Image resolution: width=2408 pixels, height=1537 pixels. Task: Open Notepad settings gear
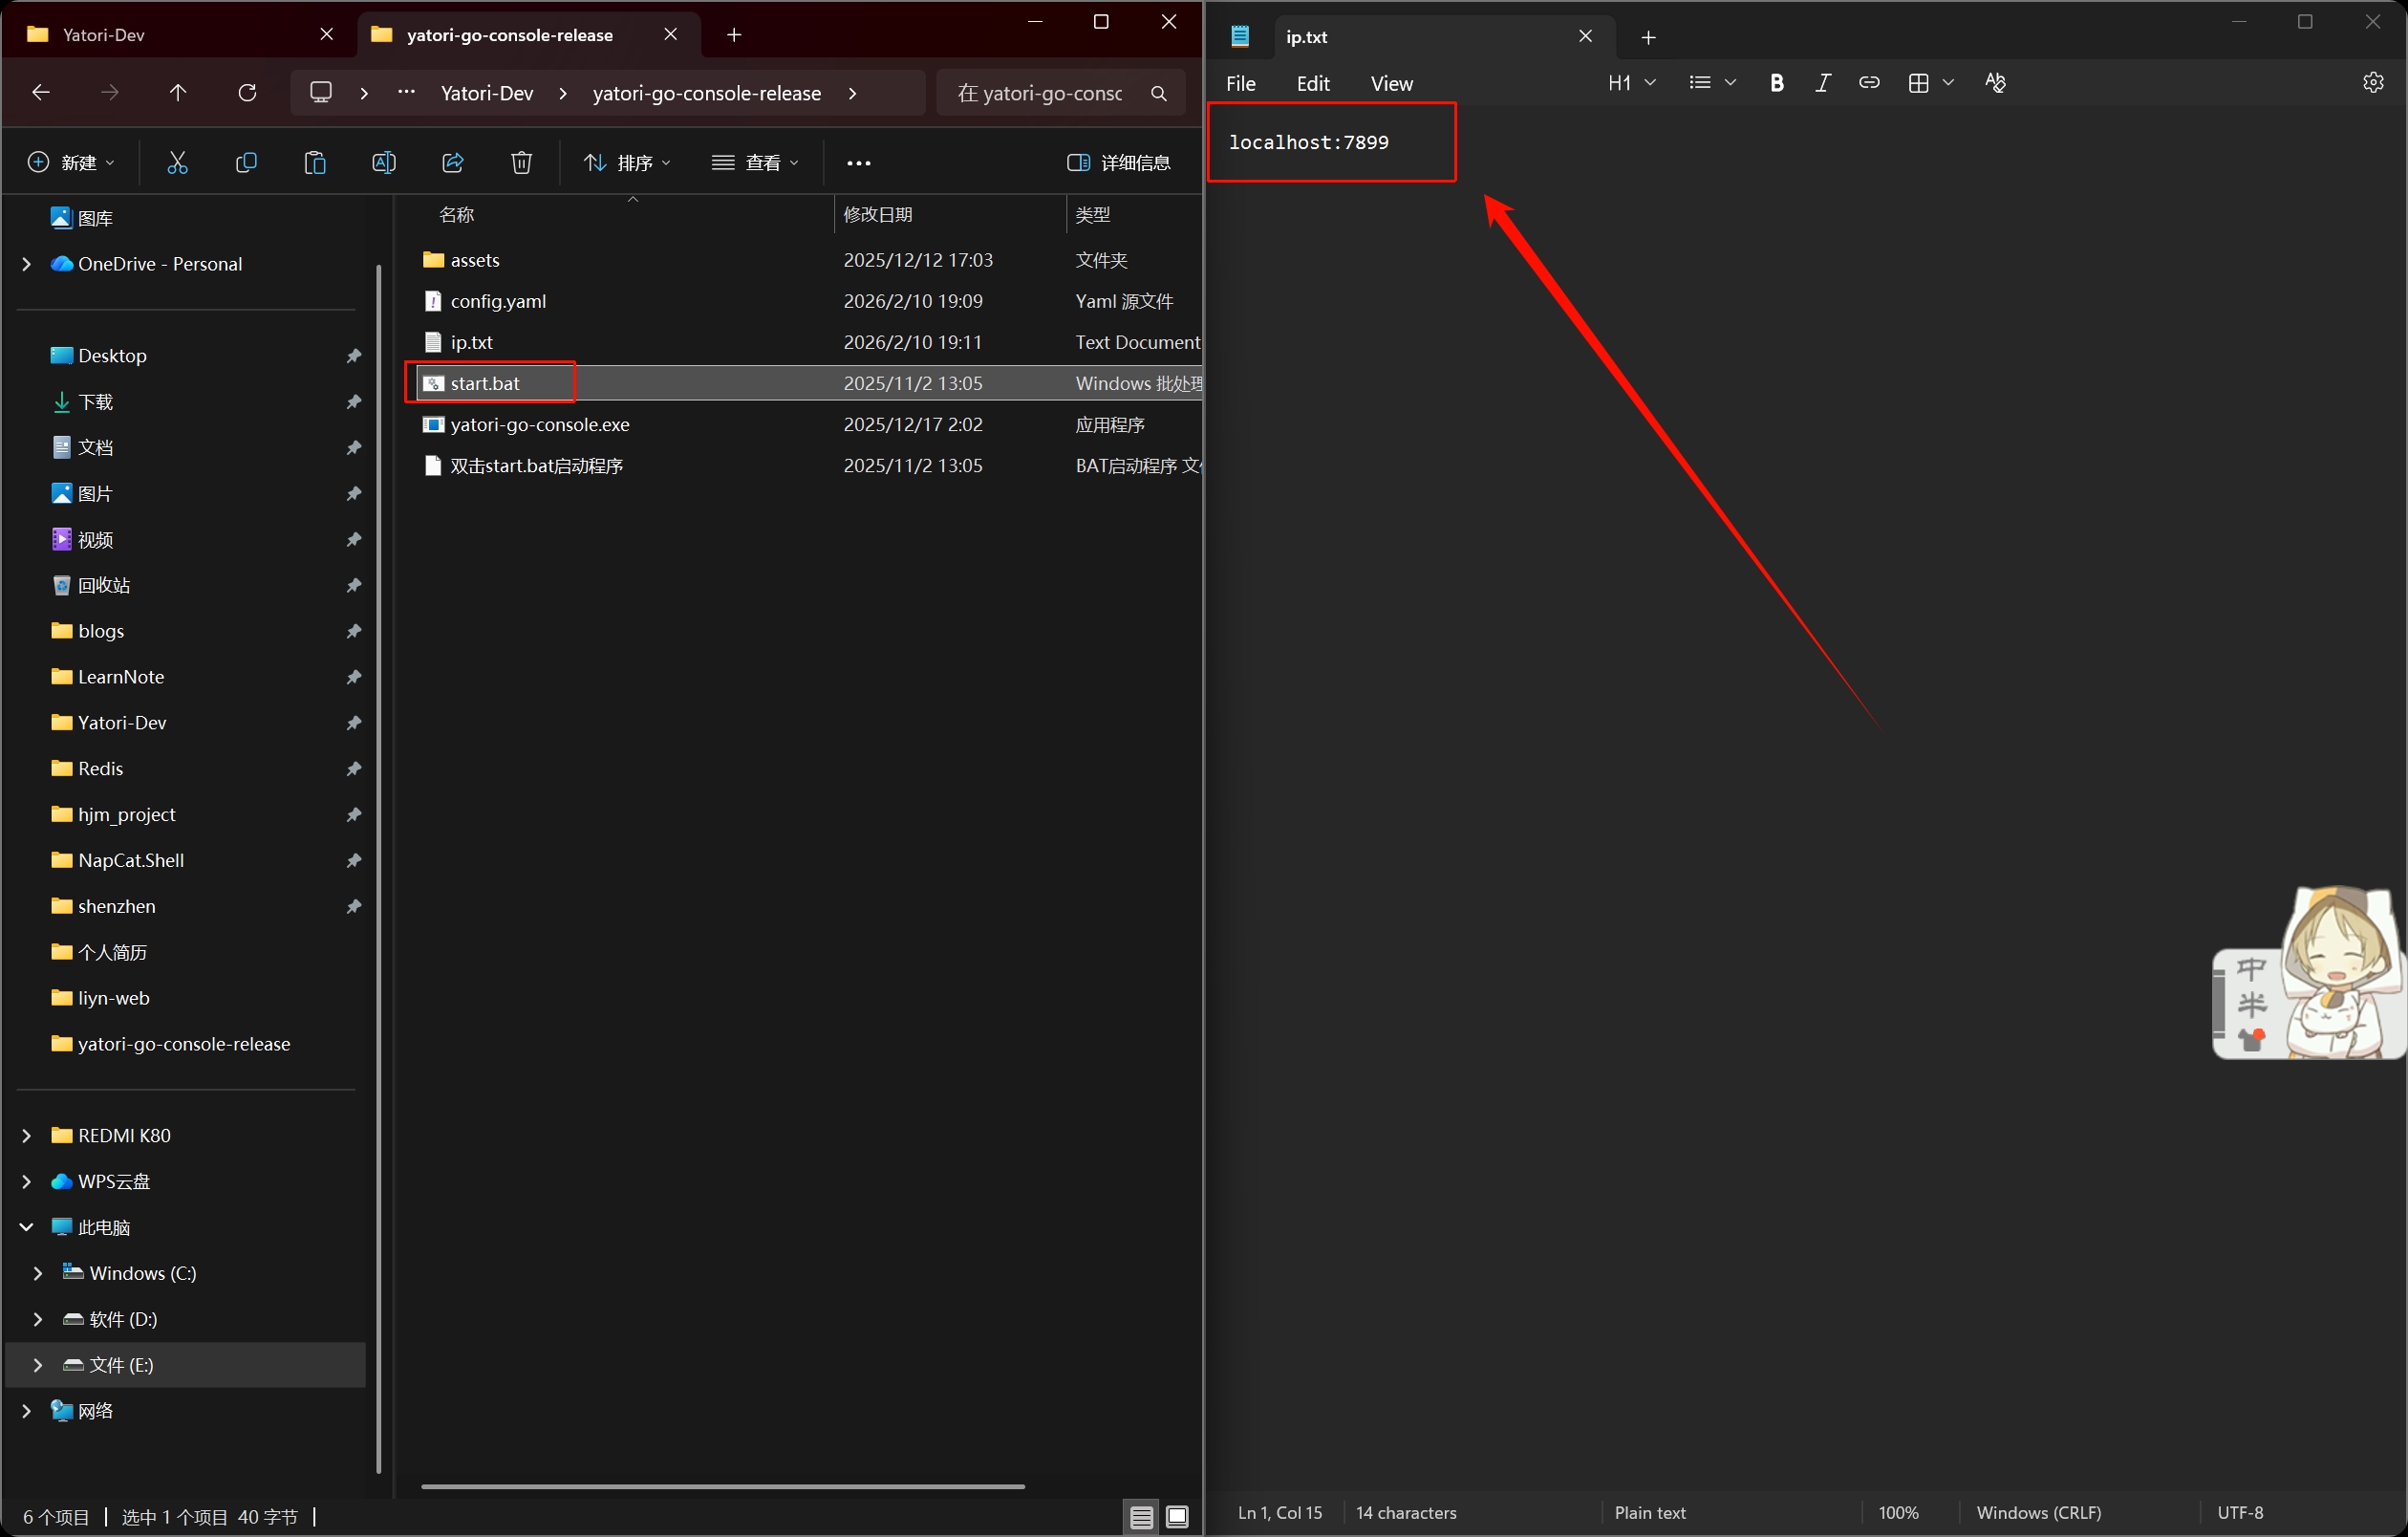coord(2373,83)
